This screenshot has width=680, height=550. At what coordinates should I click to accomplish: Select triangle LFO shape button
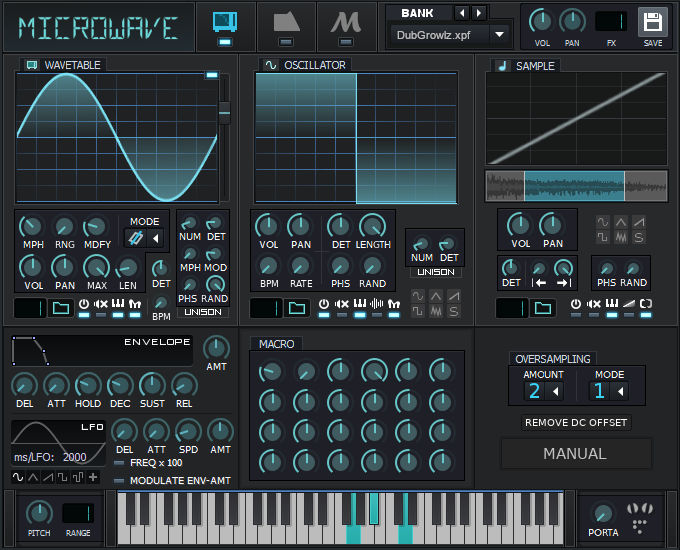pos(33,477)
